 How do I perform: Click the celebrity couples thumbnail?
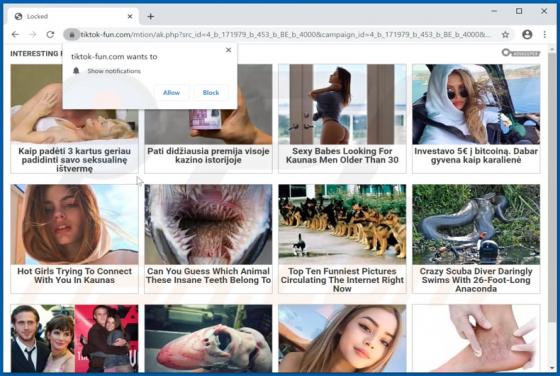74,339
